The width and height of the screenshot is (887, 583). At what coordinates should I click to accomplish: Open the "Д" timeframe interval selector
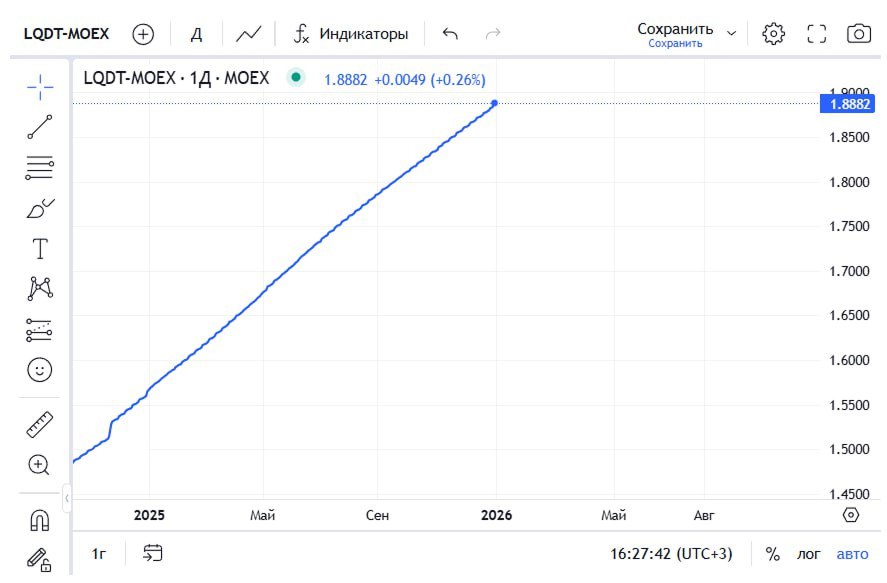pos(197,34)
